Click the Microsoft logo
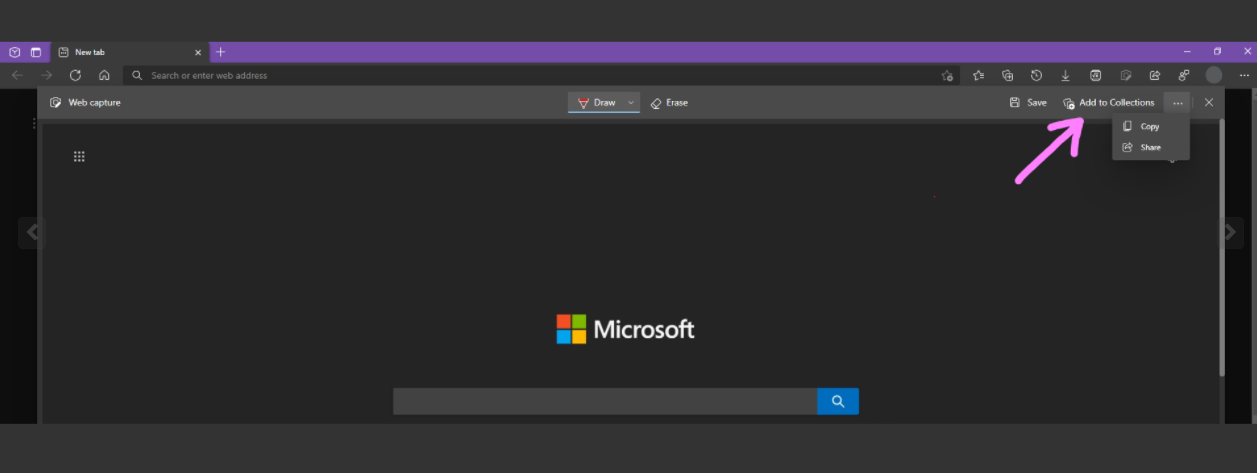Screen dimensions: 1257x473 coord(625,329)
